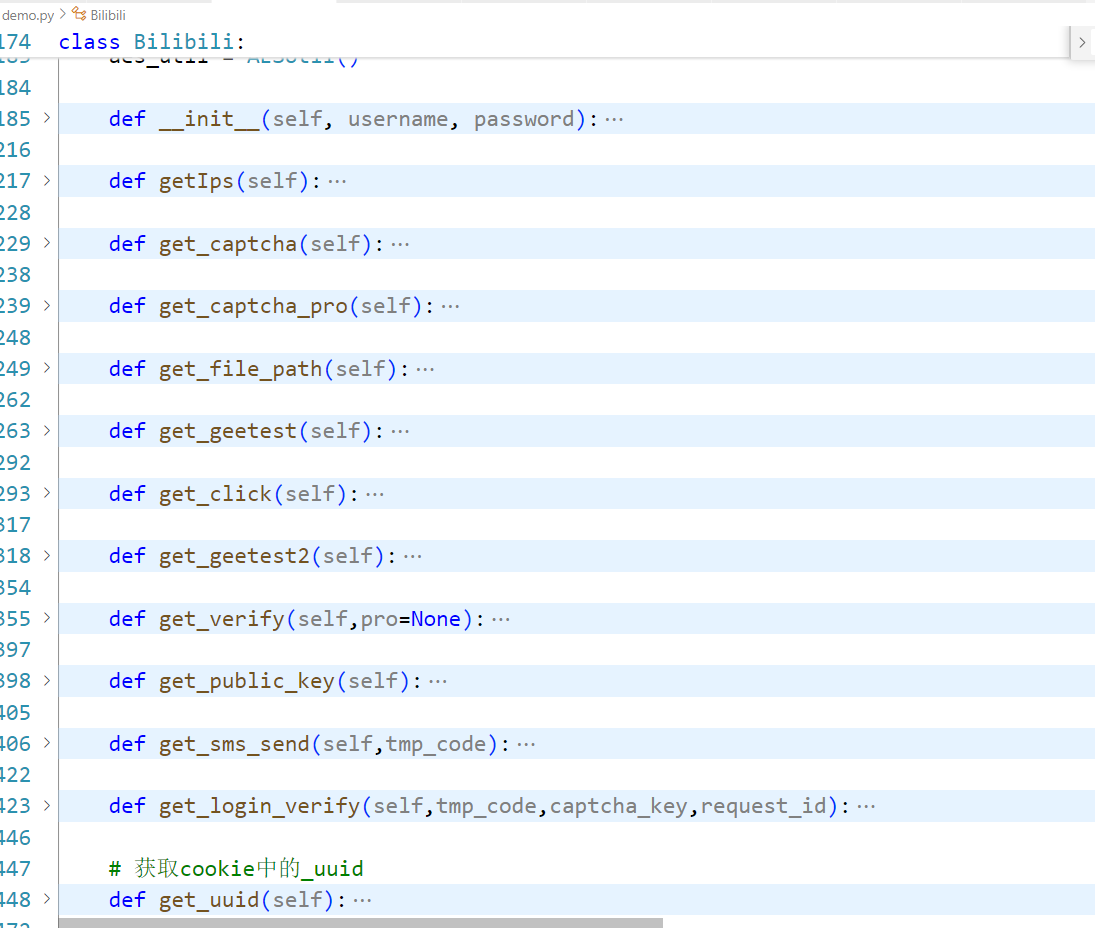Click the ellipsis after get_click definition
Image resolution: width=1095 pixels, height=928 pixels.
click(375, 494)
